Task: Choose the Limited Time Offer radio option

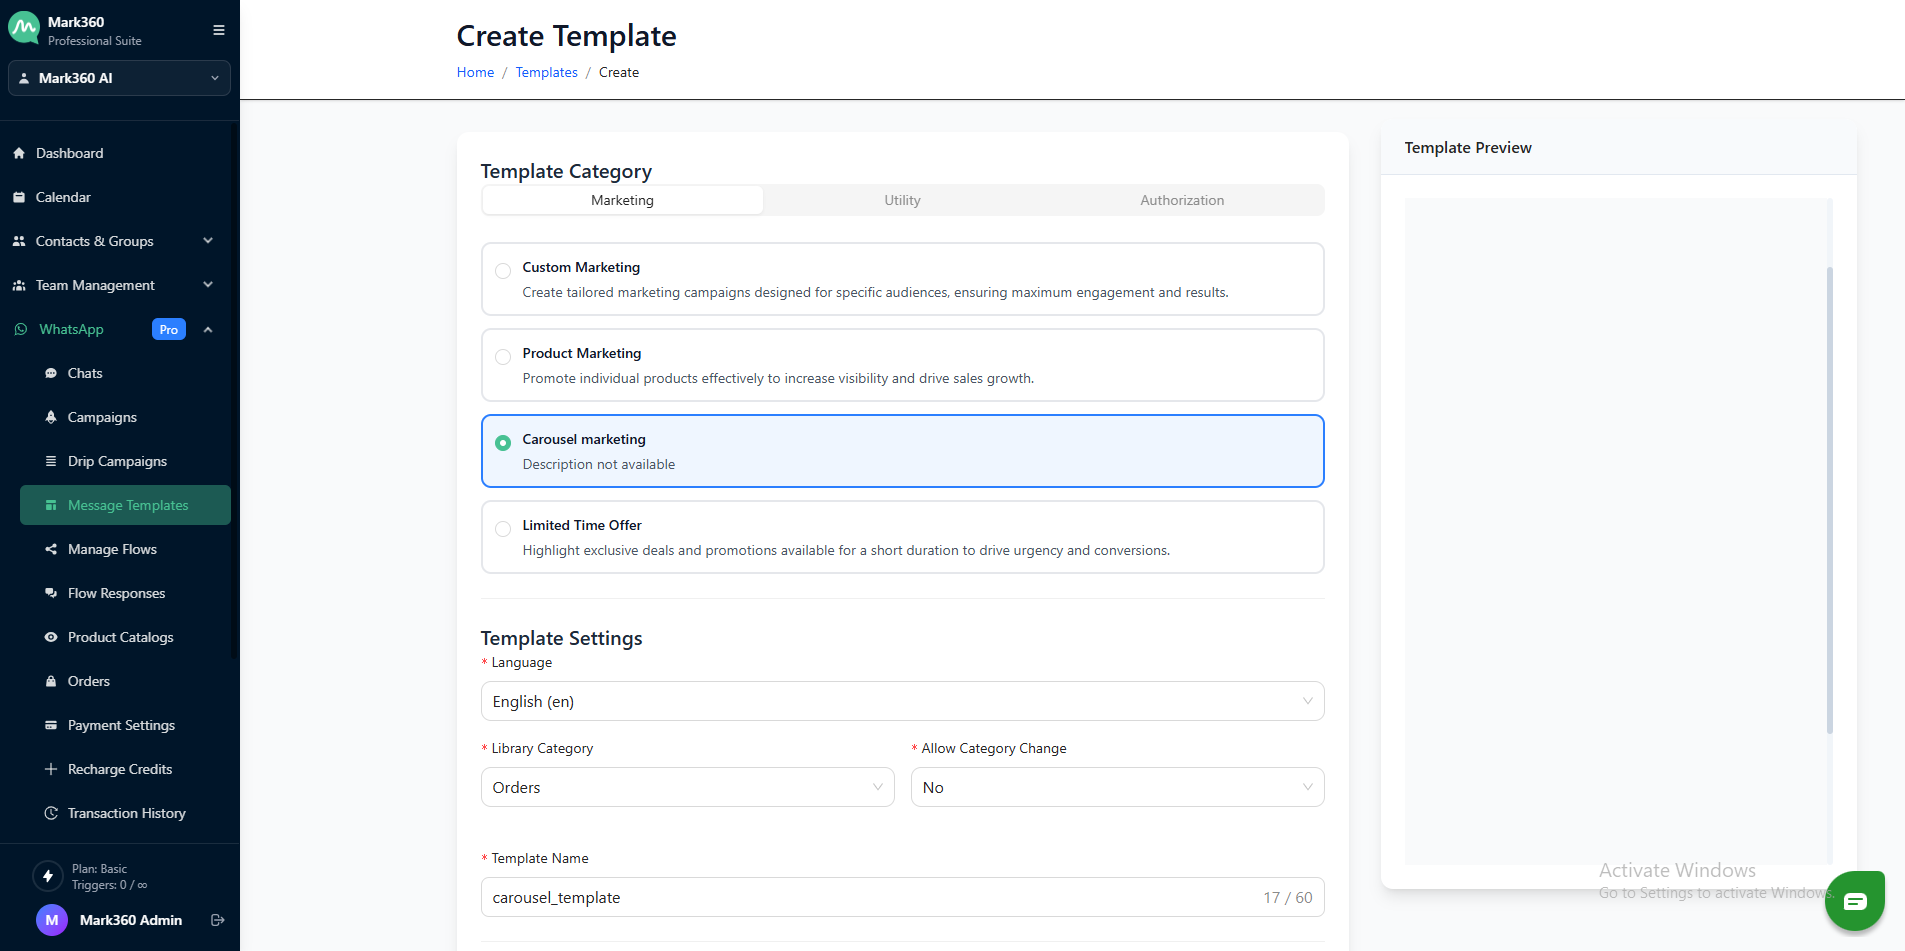Action: pyautogui.click(x=503, y=529)
